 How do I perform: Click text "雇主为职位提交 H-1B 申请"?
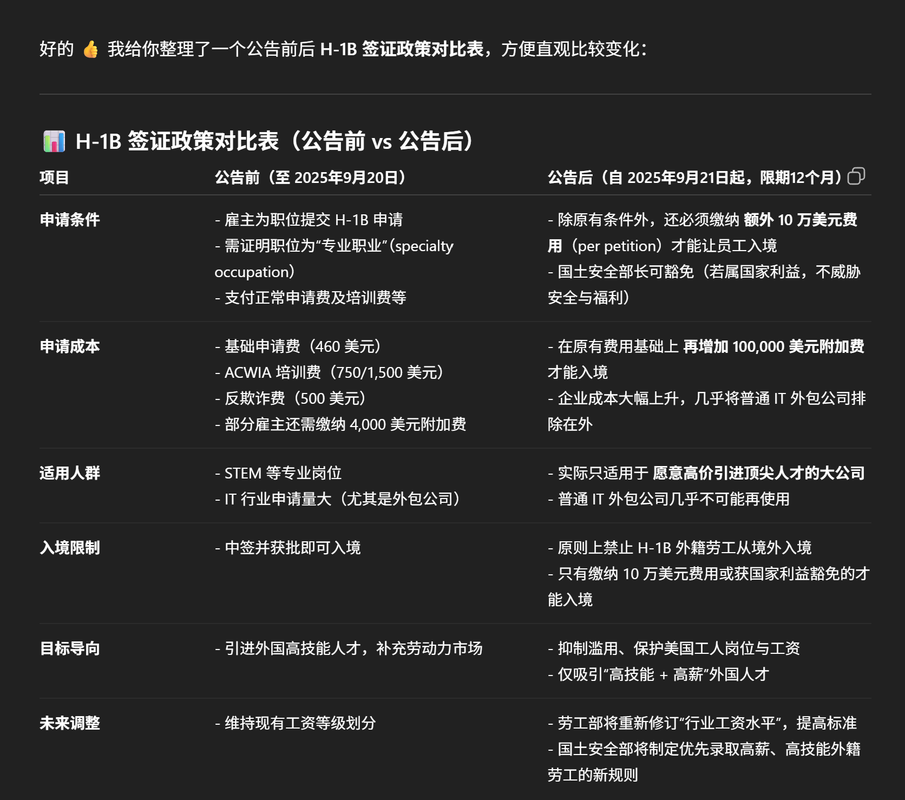tap(313, 219)
